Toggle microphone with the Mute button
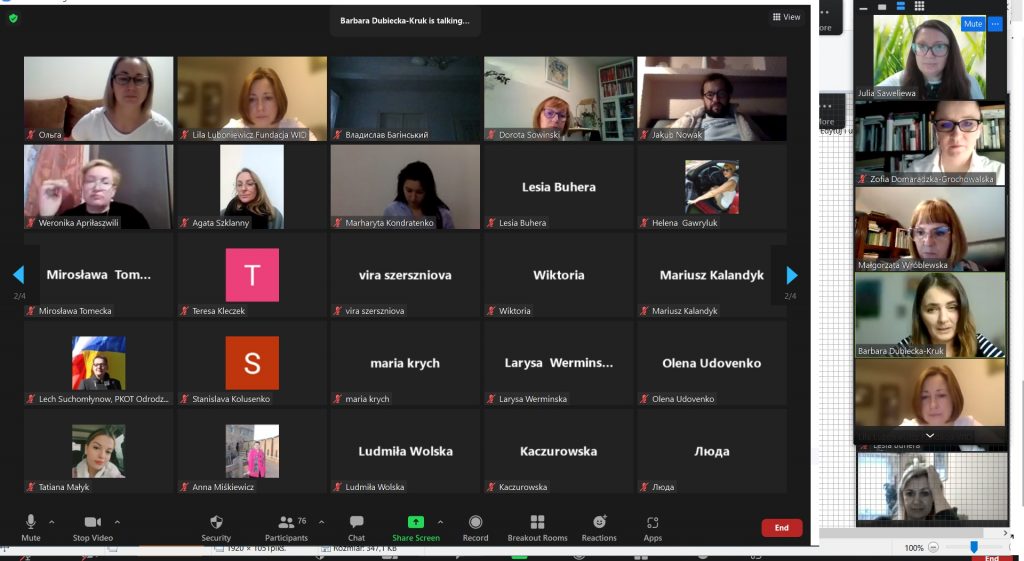Viewport: 1024px width, 561px height. click(31, 526)
